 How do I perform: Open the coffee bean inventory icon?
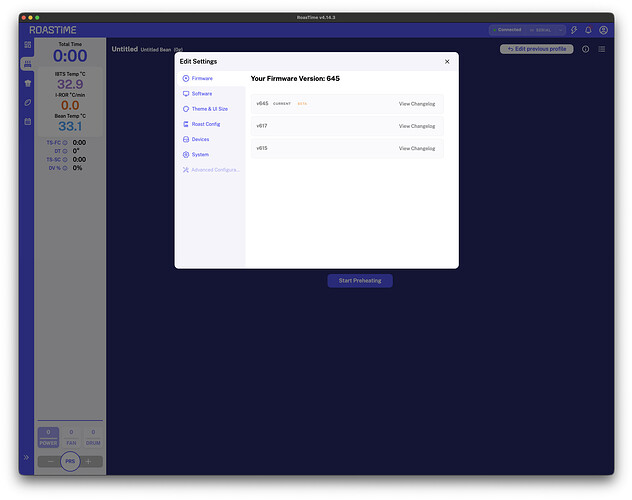point(27,102)
